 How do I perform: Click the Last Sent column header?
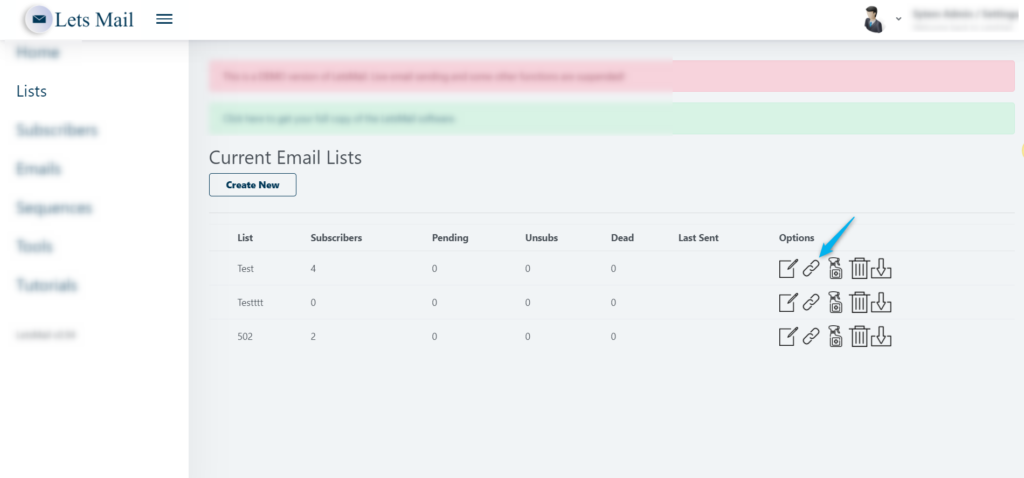698,238
